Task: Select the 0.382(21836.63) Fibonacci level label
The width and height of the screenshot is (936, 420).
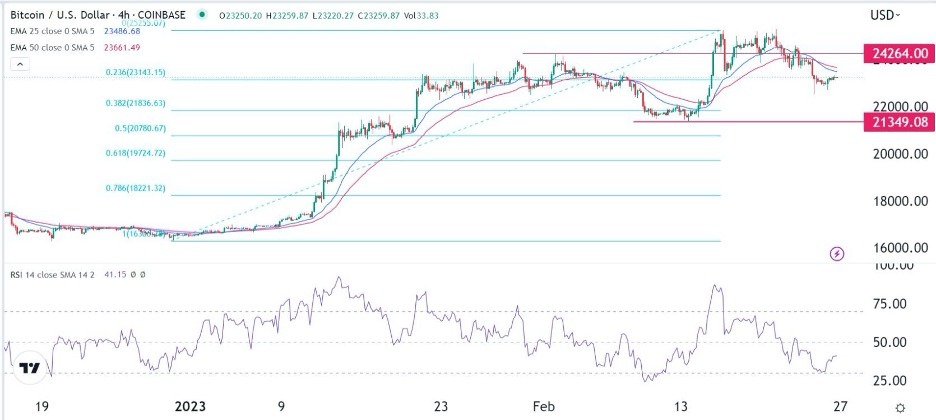Action: click(x=135, y=103)
